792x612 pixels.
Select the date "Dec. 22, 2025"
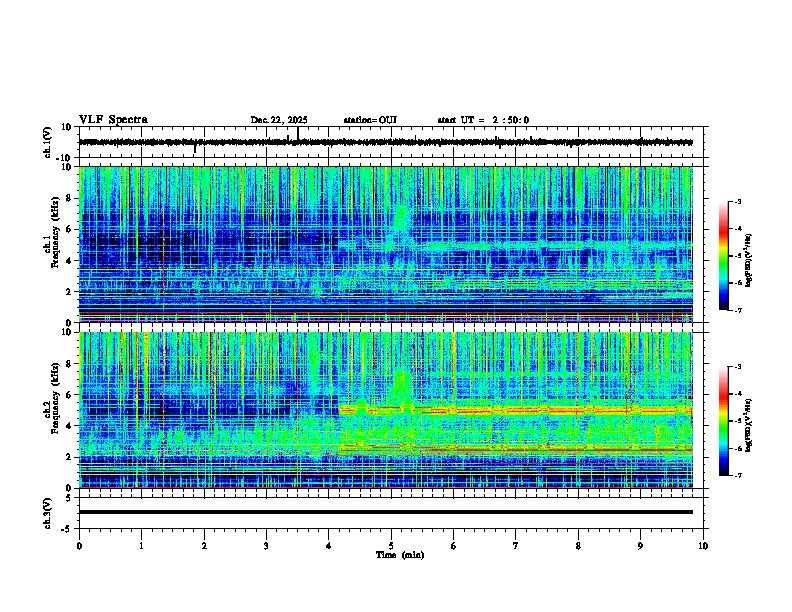pos(279,120)
